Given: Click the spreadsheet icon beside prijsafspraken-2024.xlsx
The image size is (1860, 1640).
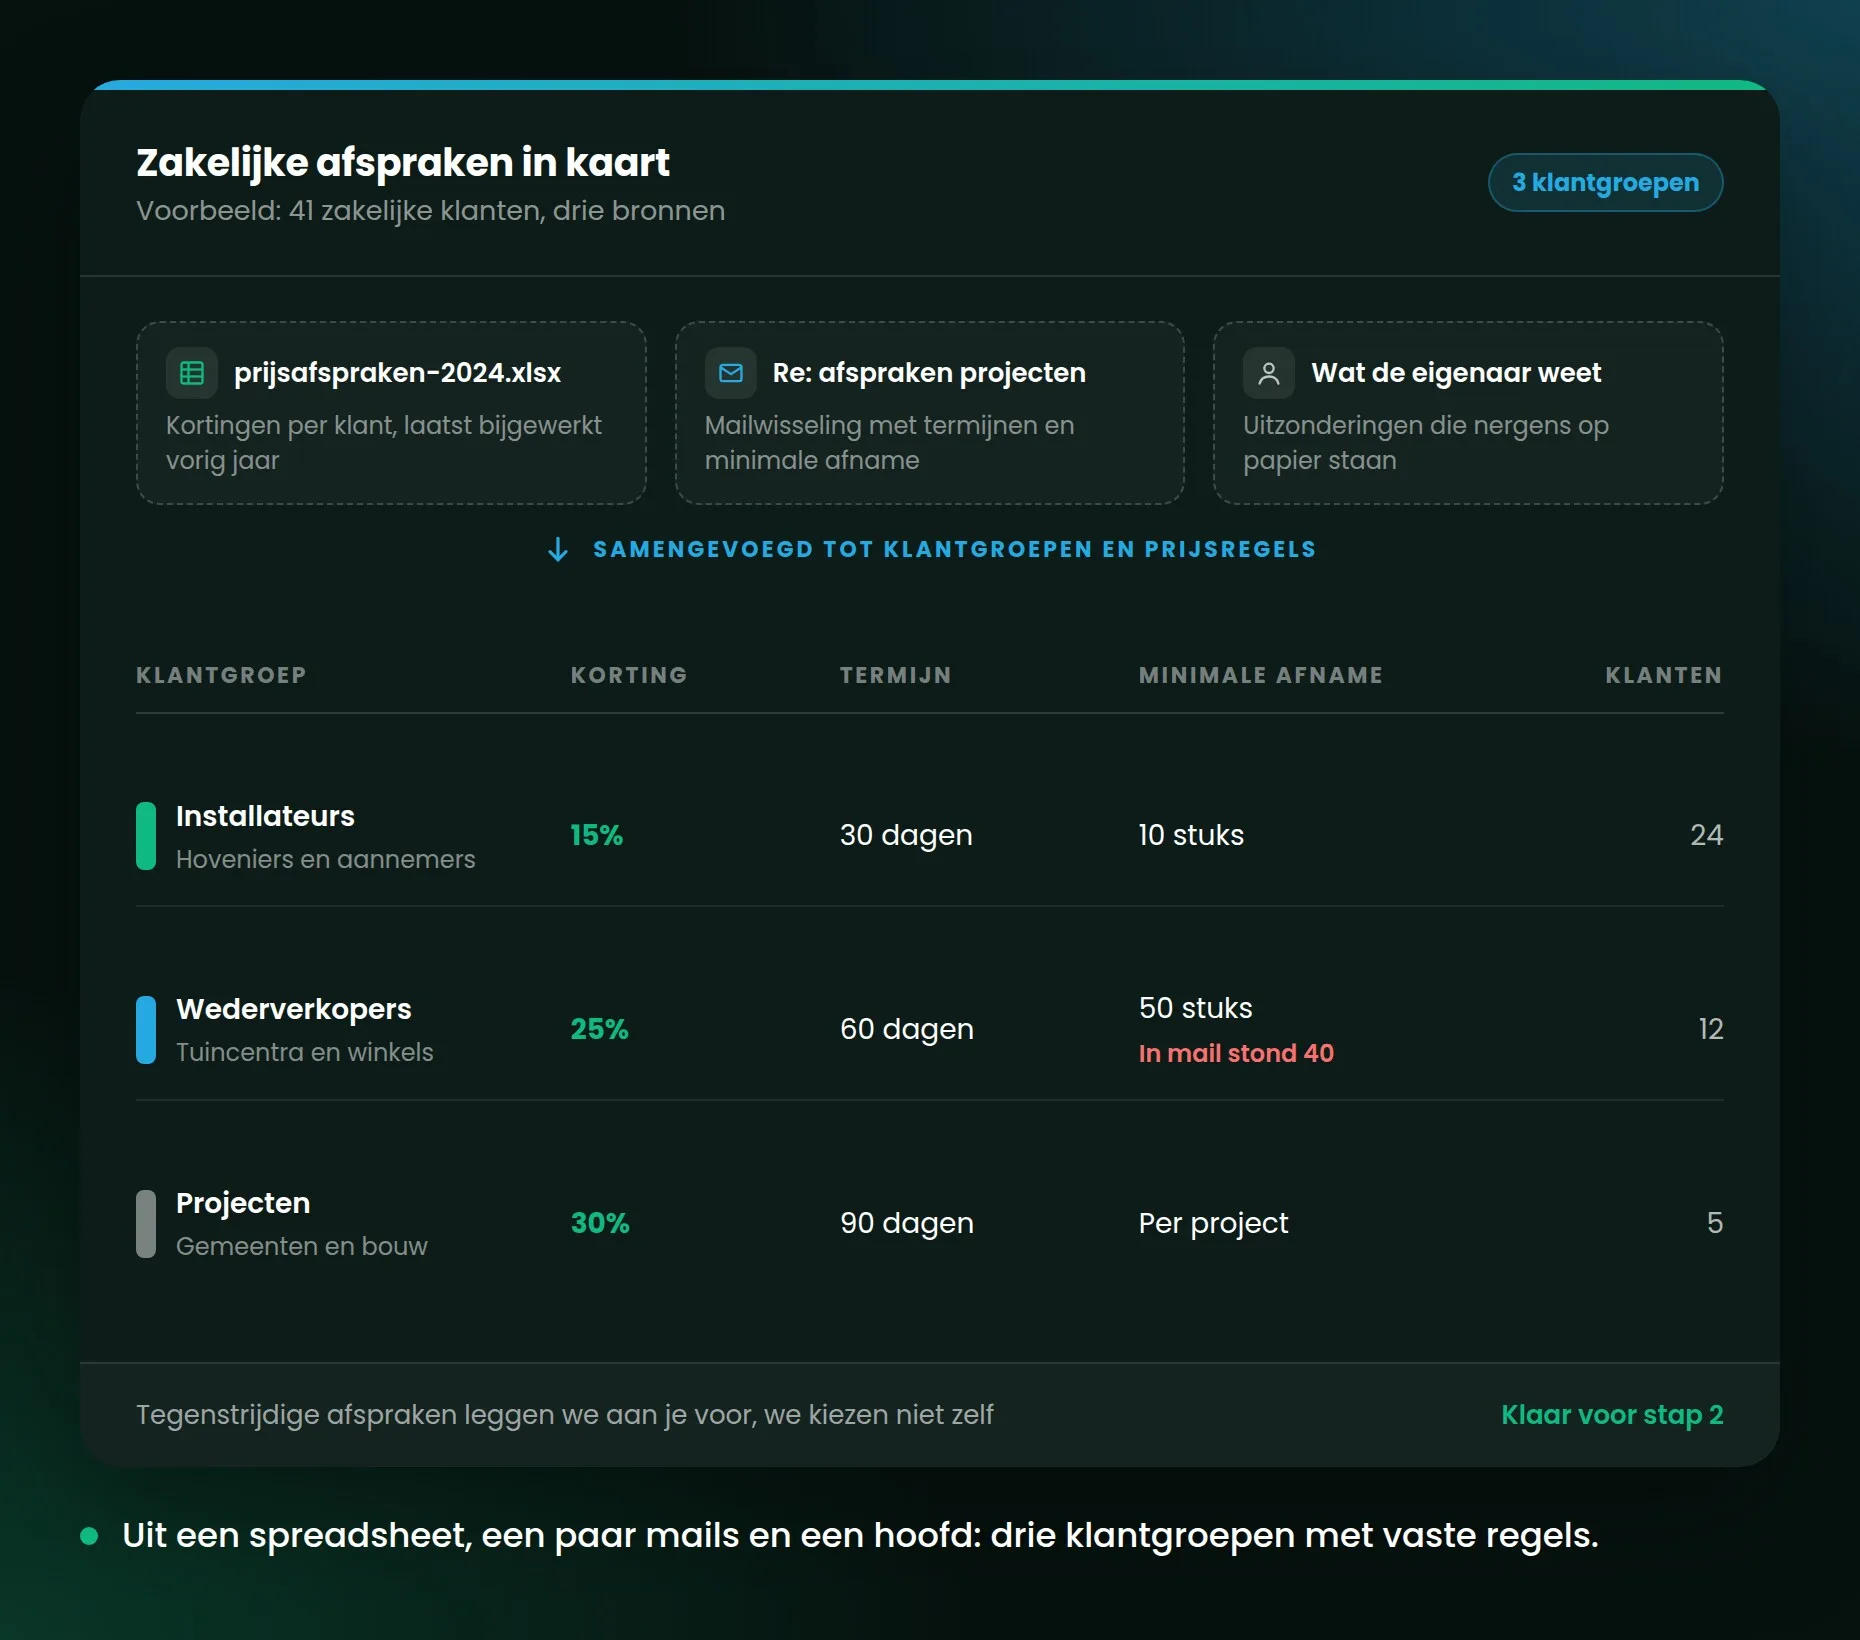Looking at the screenshot, I should pyautogui.click(x=192, y=373).
